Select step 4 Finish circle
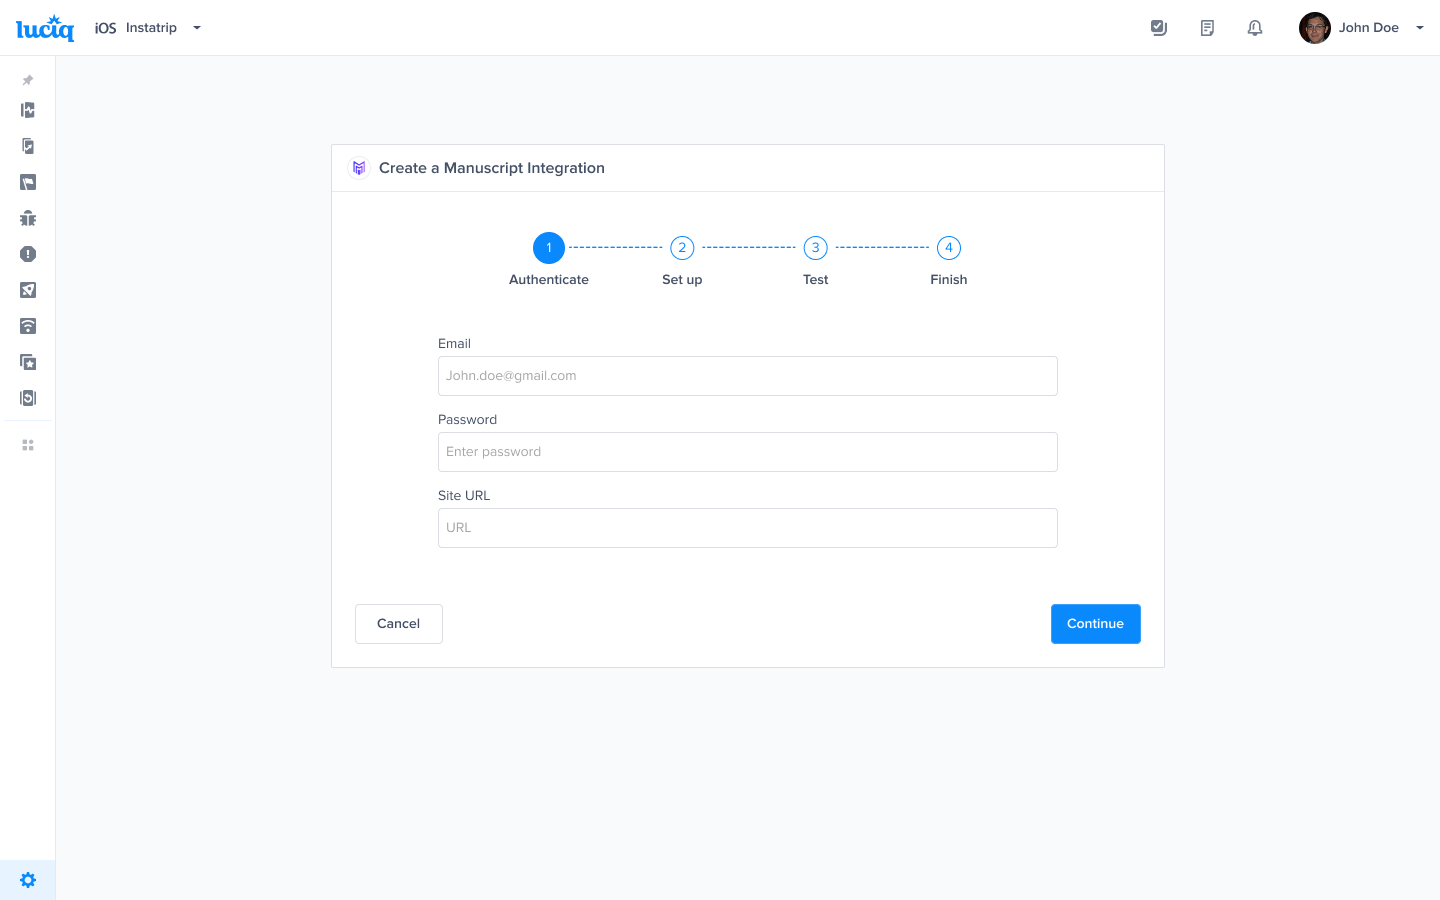 [x=949, y=248]
